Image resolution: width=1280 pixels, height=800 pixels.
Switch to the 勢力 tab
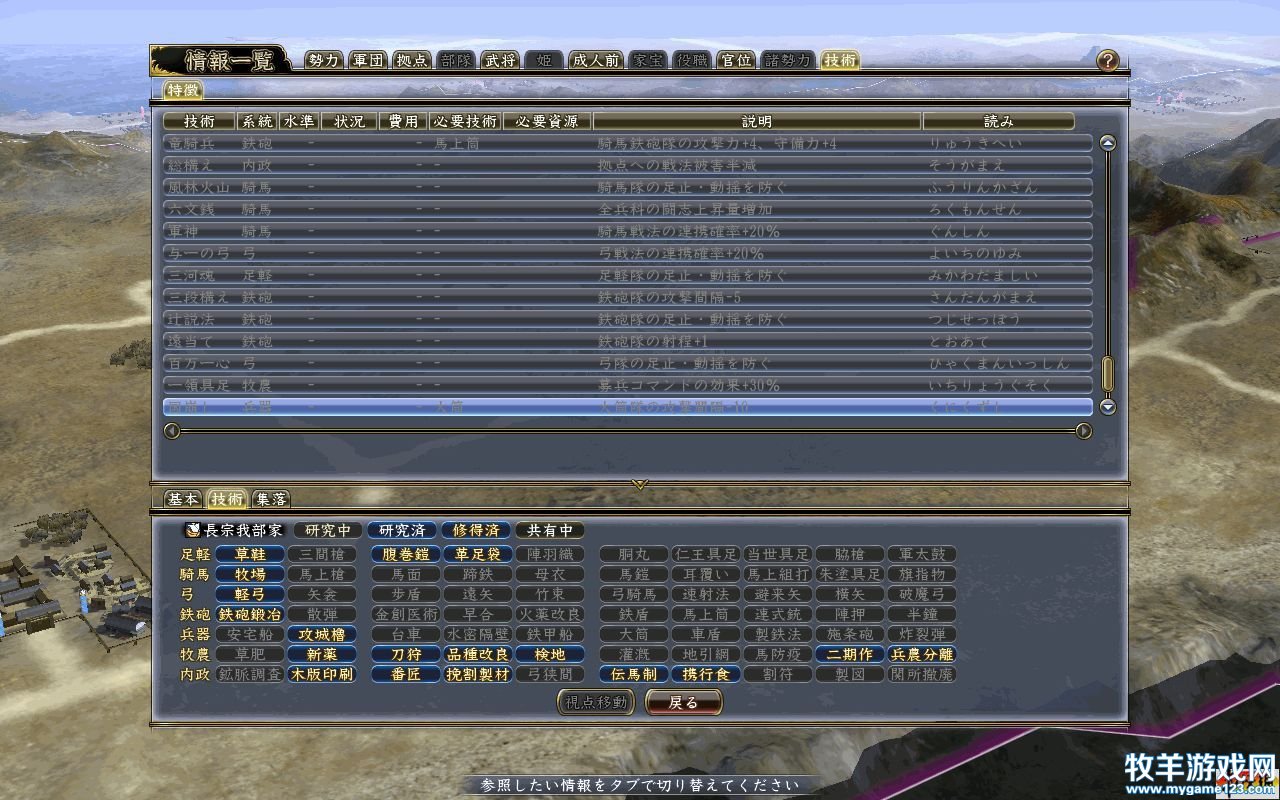coord(324,60)
